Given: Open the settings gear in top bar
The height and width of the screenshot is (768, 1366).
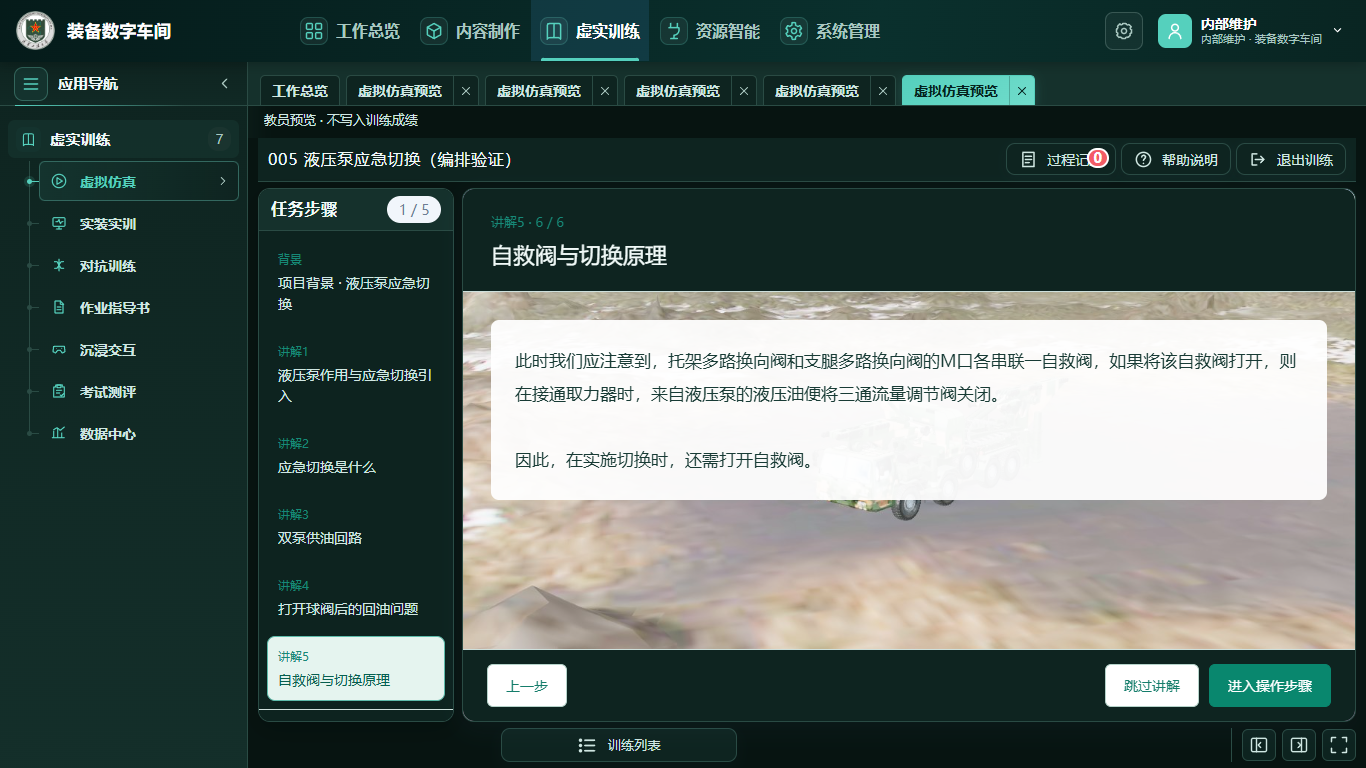Looking at the screenshot, I should [x=1123, y=31].
